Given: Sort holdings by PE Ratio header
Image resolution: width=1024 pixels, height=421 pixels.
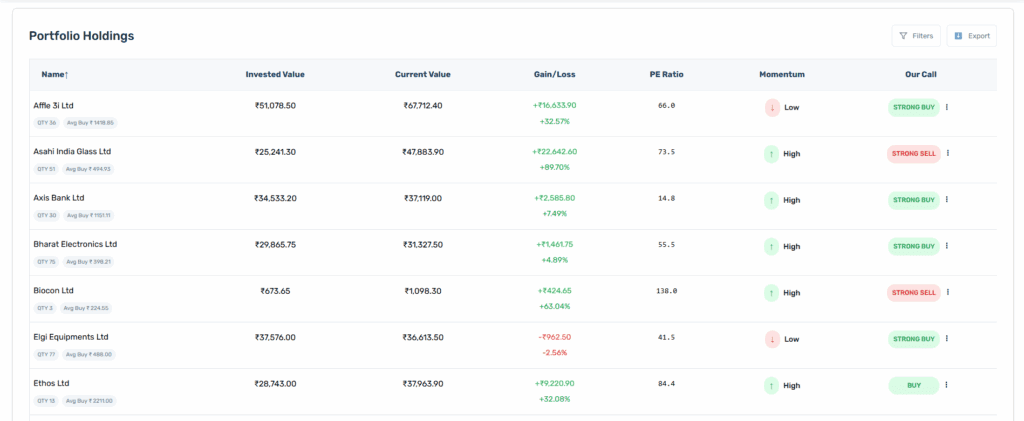Looking at the screenshot, I should pyautogui.click(x=666, y=74).
